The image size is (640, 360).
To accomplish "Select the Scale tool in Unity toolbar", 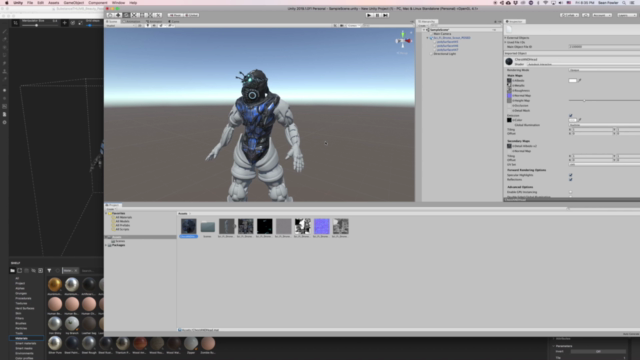I will tap(134, 15).
